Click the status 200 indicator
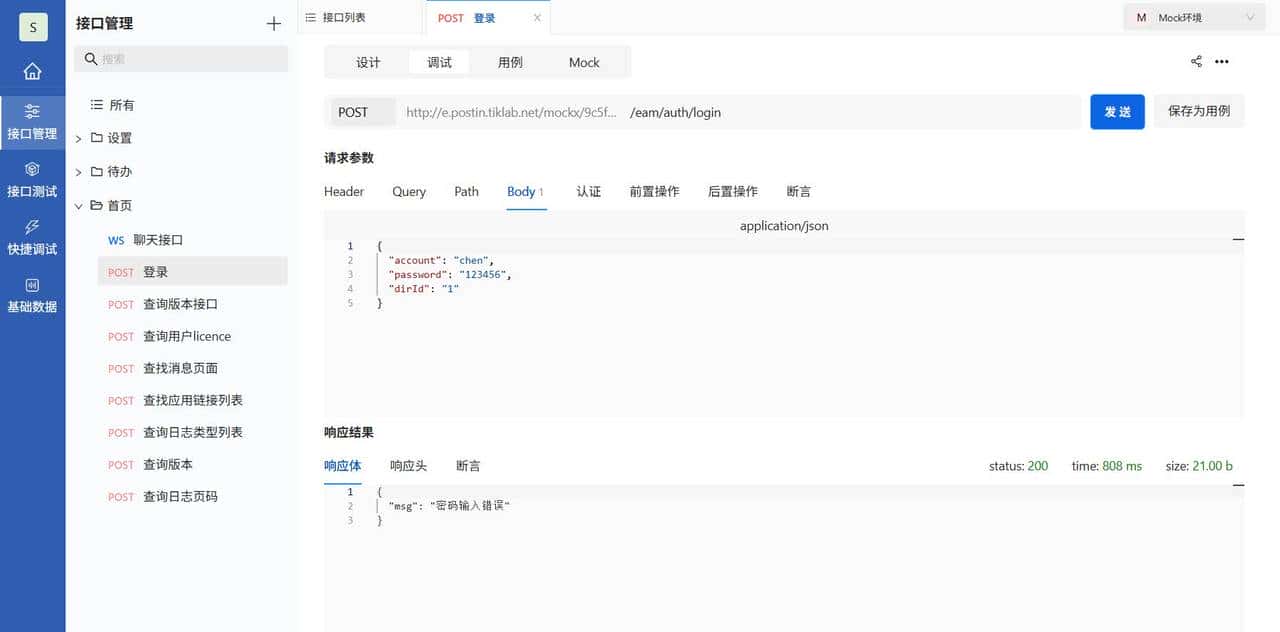Image resolution: width=1280 pixels, height=632 pixels. pos(1018,465)
